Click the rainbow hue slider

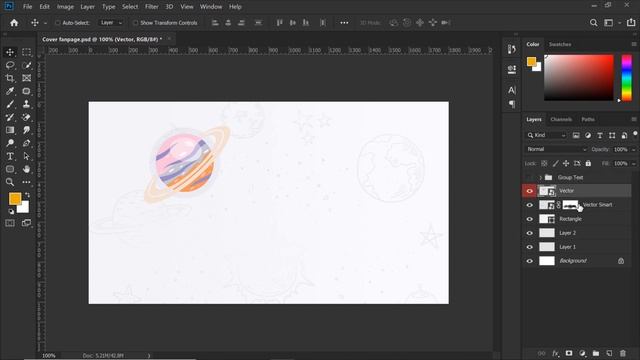[627, 78]
